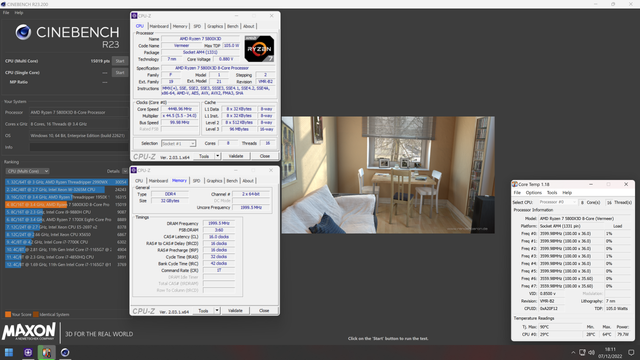This screenshot has height=360, width=640.
Task: Start the CPU Multi Core test
Action: point(120,61)
